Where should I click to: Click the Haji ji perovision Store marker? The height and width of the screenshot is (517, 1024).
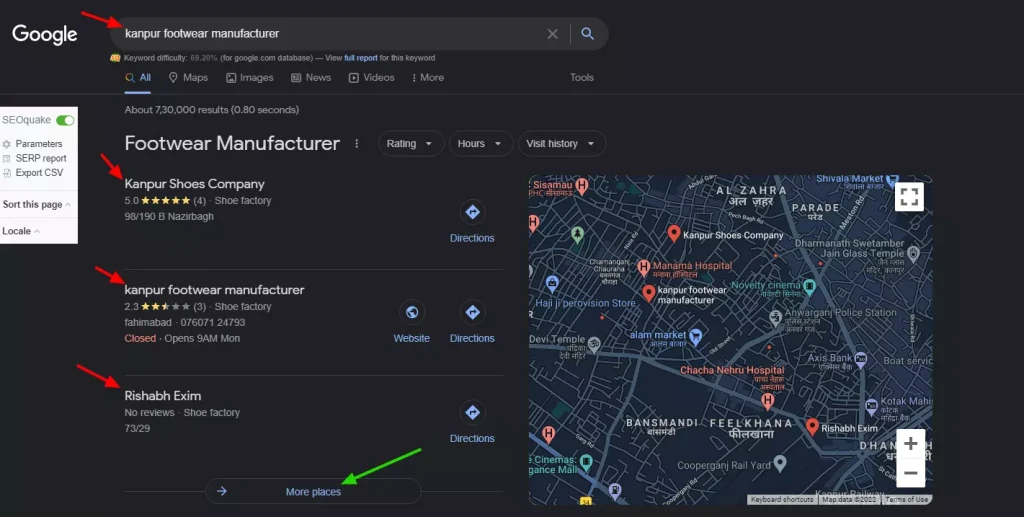[x=552, y=283]
